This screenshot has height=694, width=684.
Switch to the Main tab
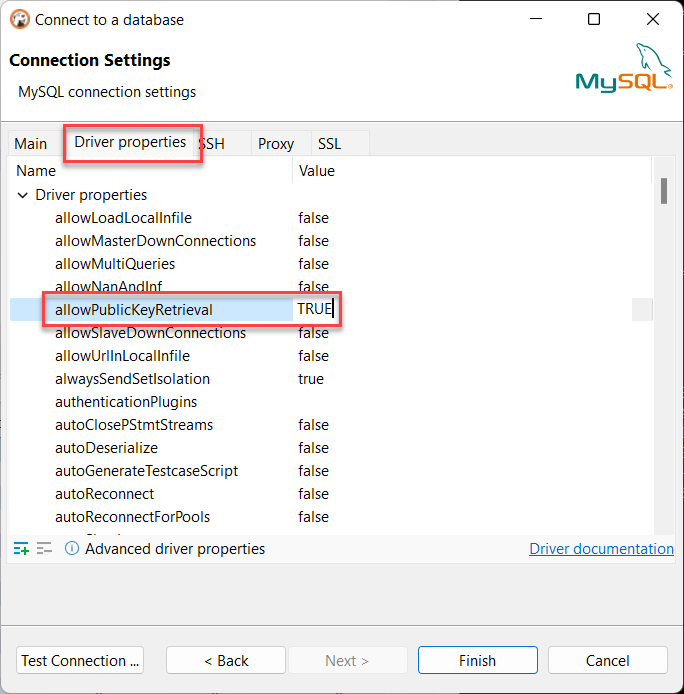31,144
